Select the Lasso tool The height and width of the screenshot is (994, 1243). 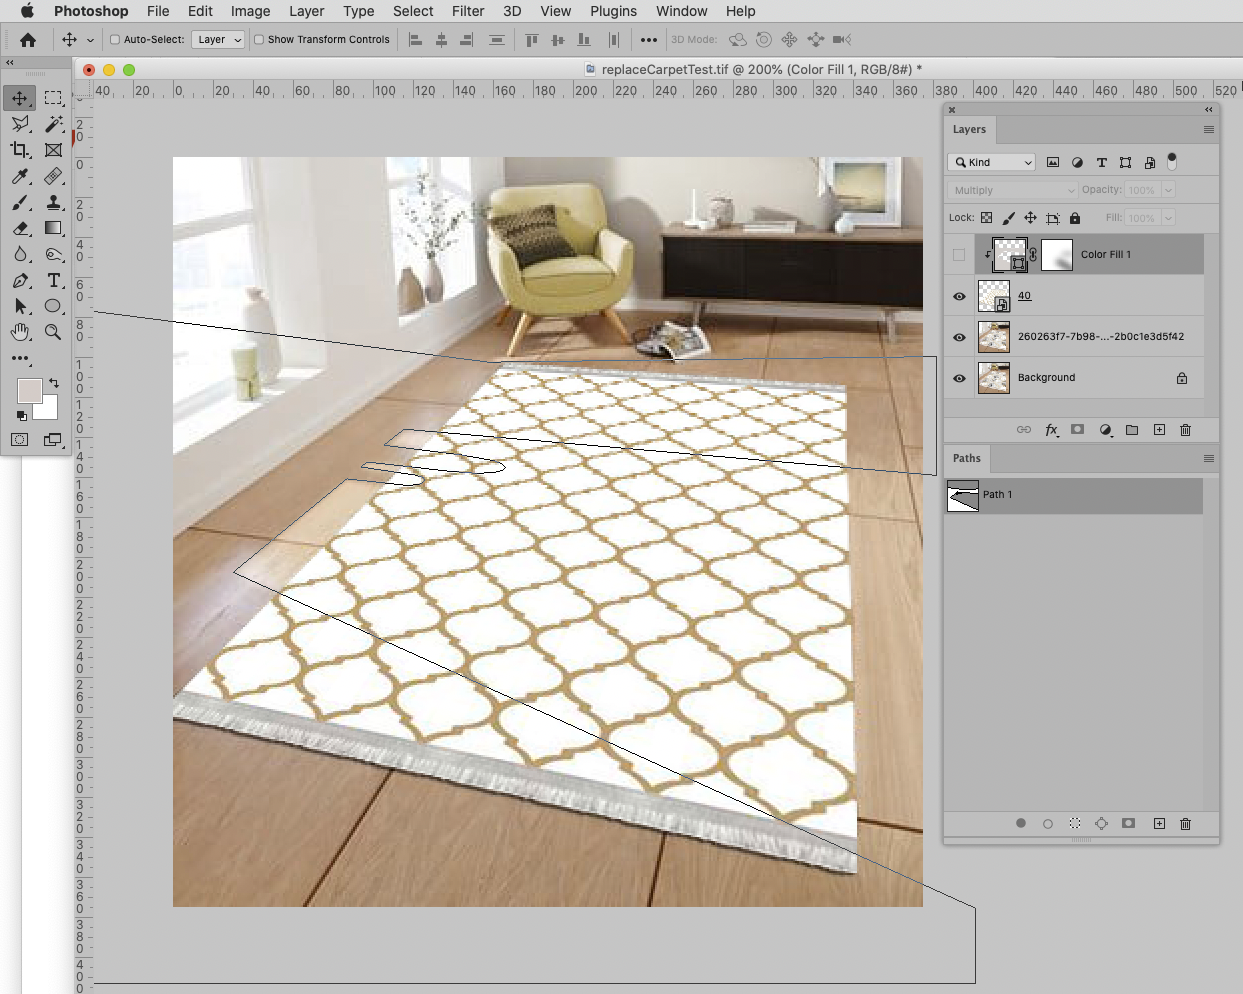coord(20,124)
